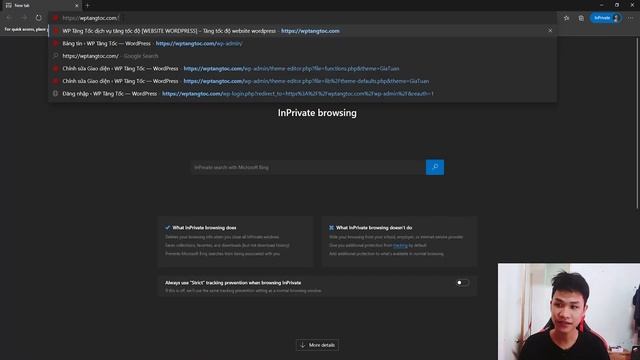Minimize the browser window
Screen dimensions: 640x360
[602, 5]
